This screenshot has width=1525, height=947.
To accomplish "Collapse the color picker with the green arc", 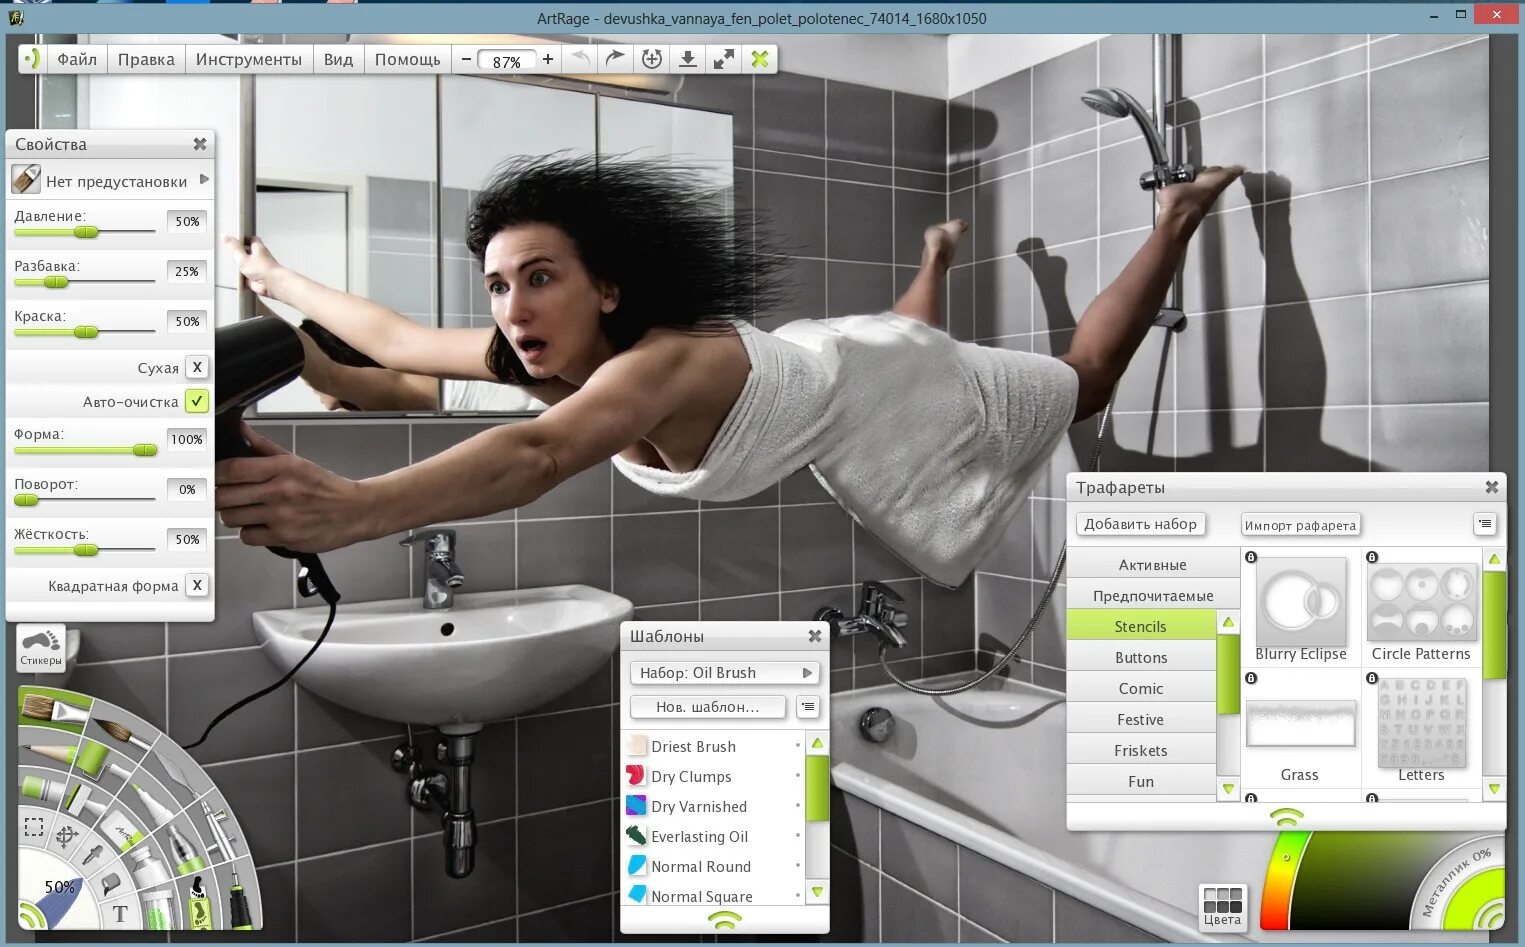I will point(1491,914).
